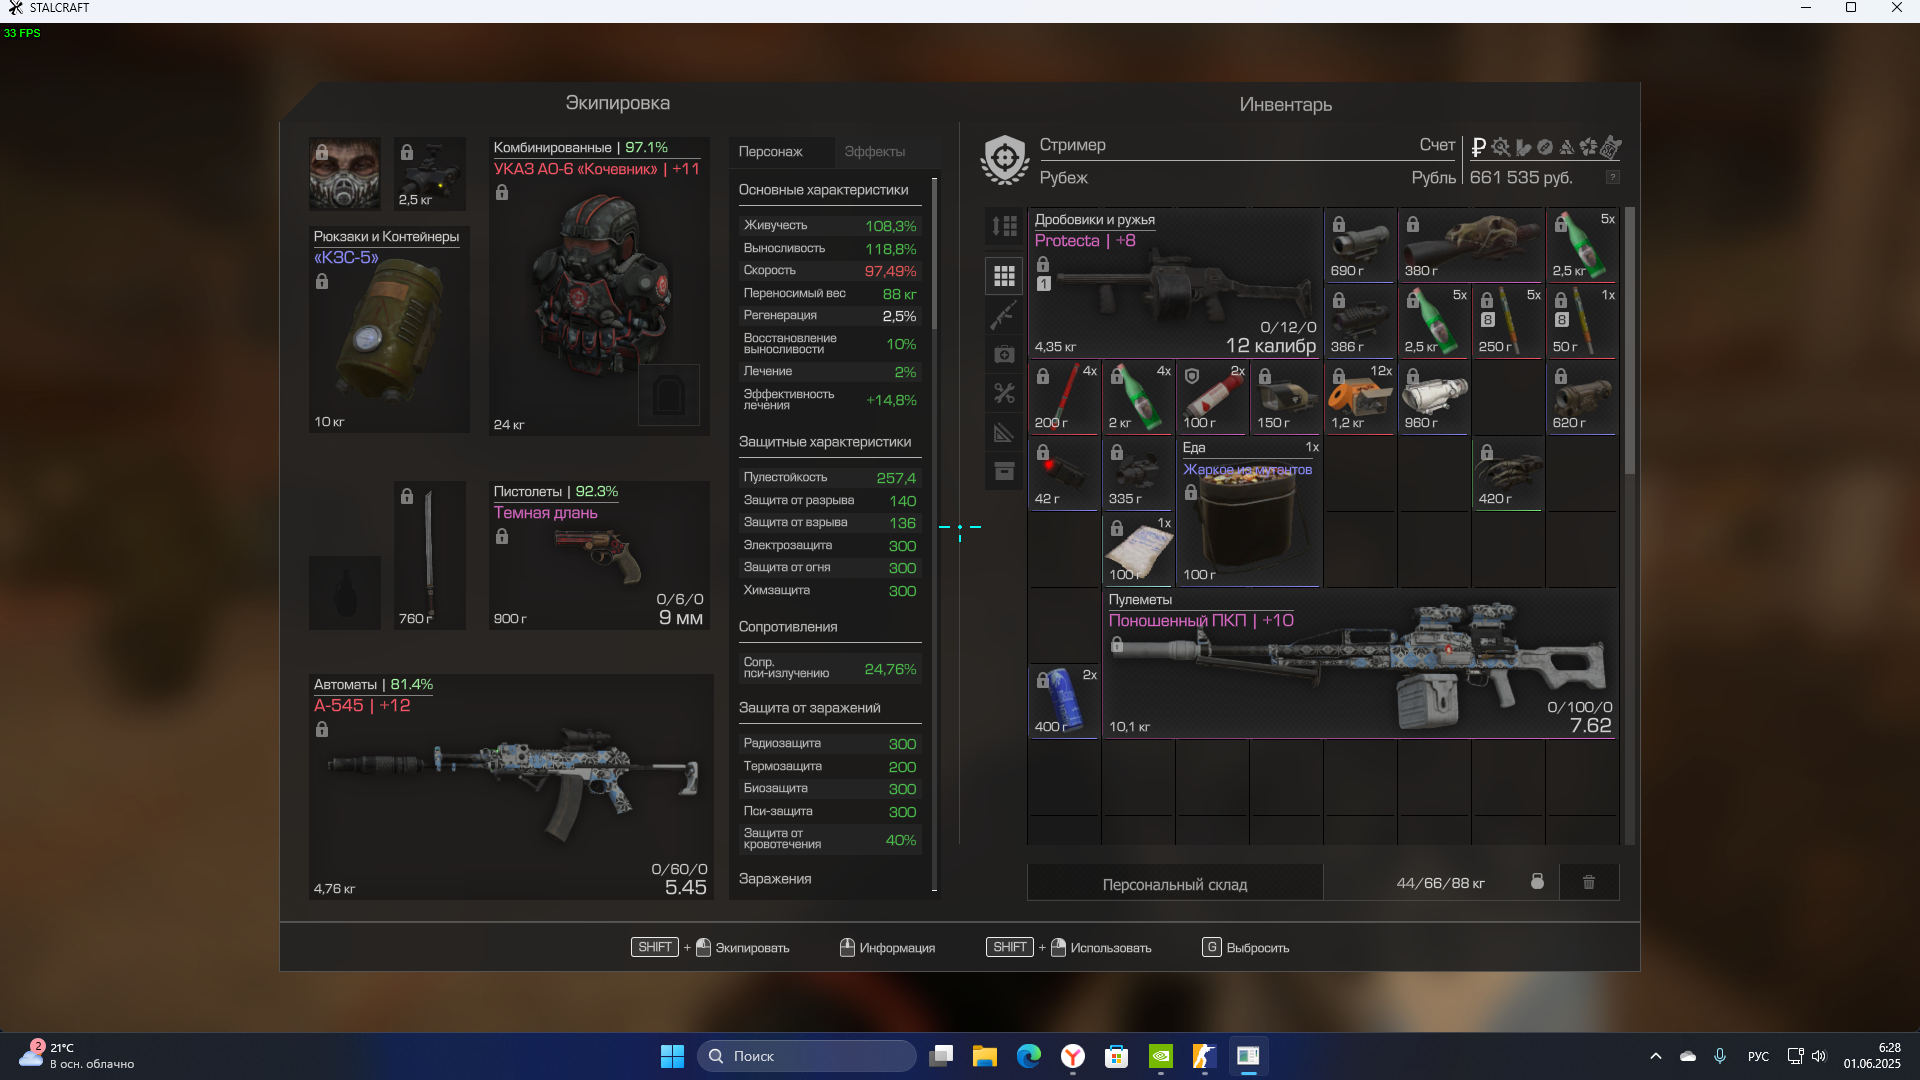Screen dimensions: 1920x1080
Task: Click the Темная длань revolver slot
Action: (x=599, y=556)
